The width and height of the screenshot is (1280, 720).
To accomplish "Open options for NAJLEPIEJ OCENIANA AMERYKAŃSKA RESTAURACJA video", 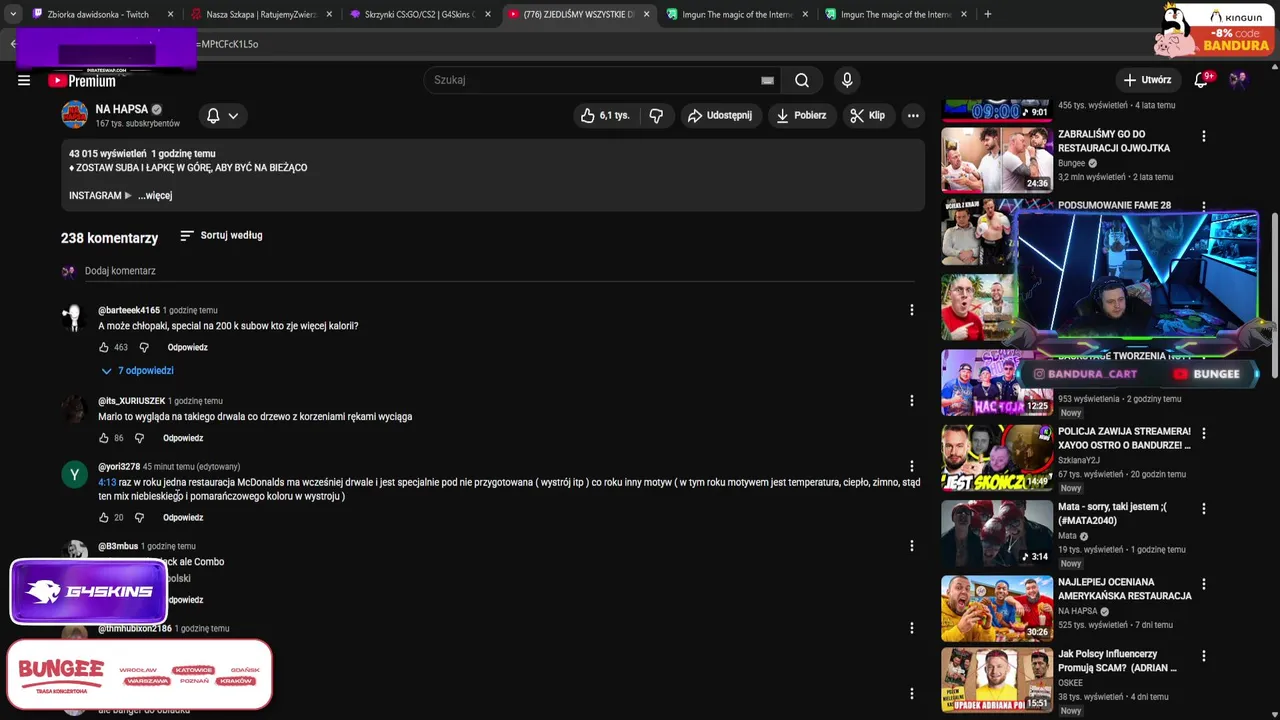I will (x=1203, y=584).
